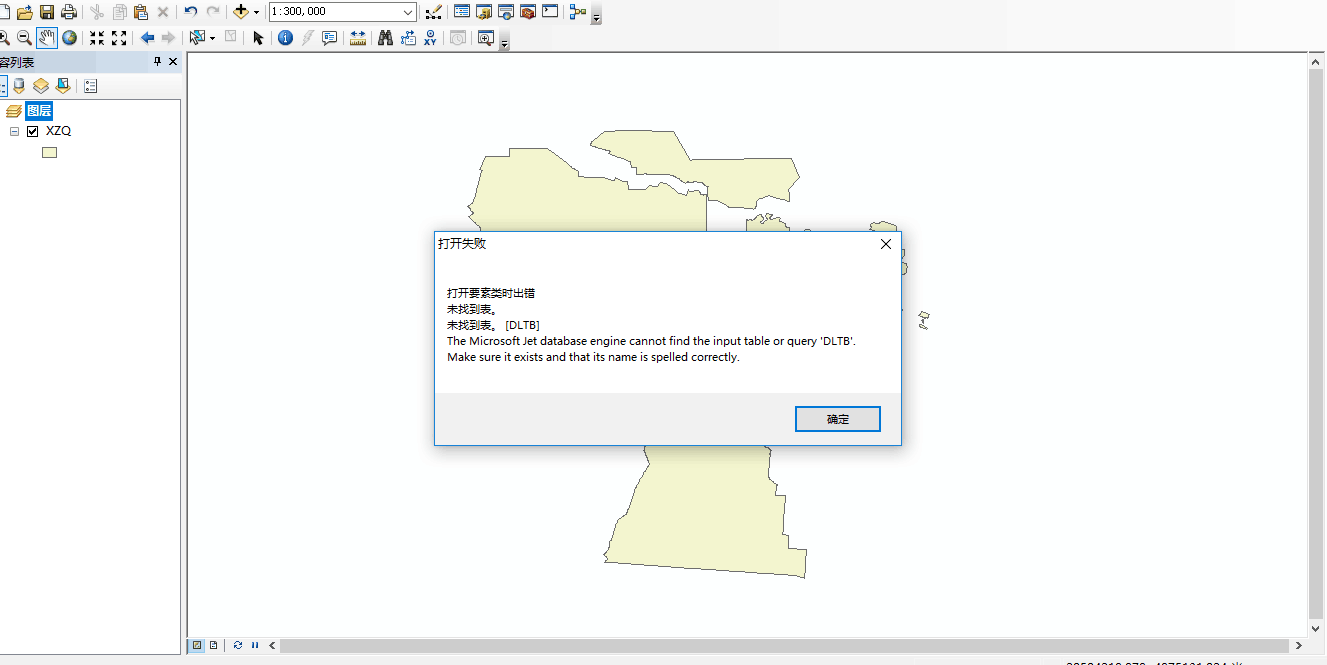Open the Measure ruler tool

tap(357, 38)
